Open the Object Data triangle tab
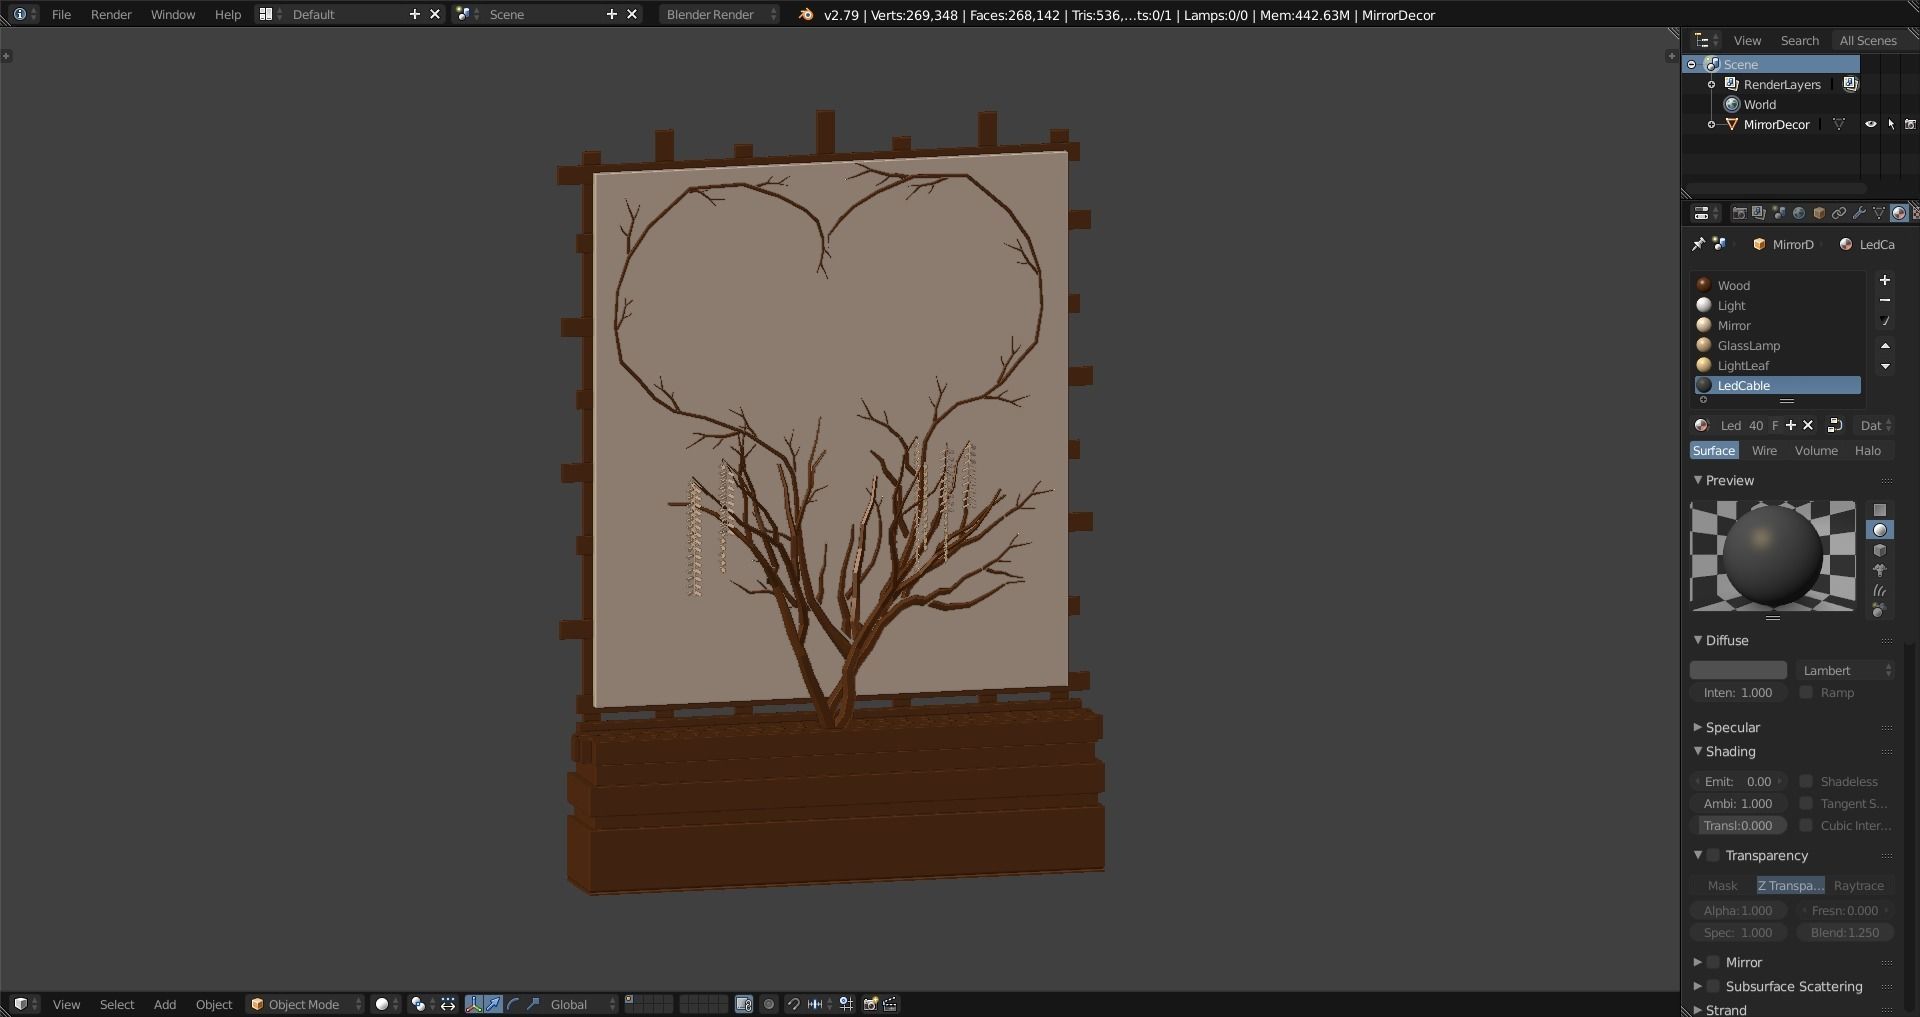This screenshot has width=1920, height=1017. (1879, 213)
